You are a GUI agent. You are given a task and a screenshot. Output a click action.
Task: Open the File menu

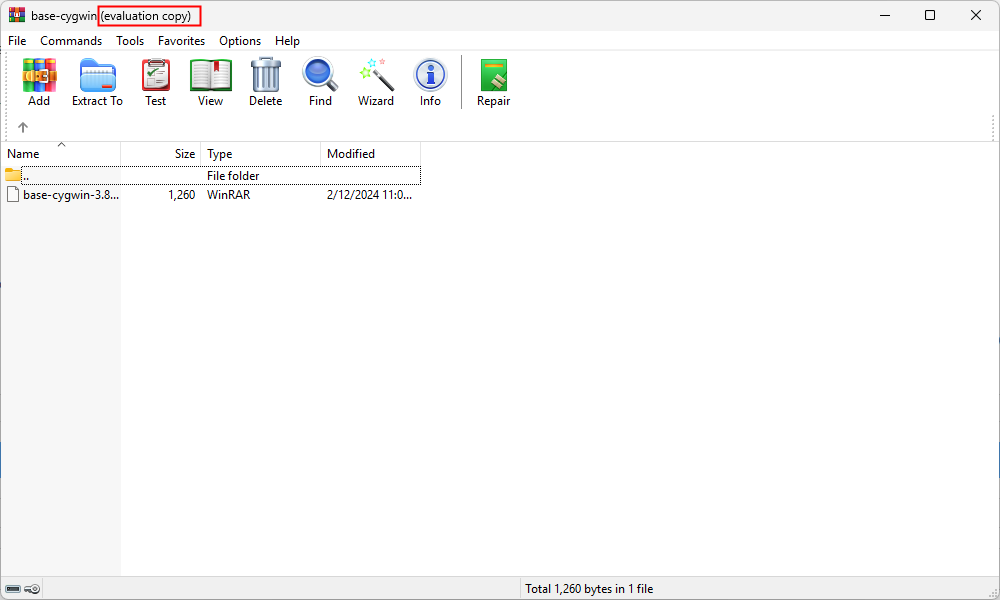[x=17, y=41]
